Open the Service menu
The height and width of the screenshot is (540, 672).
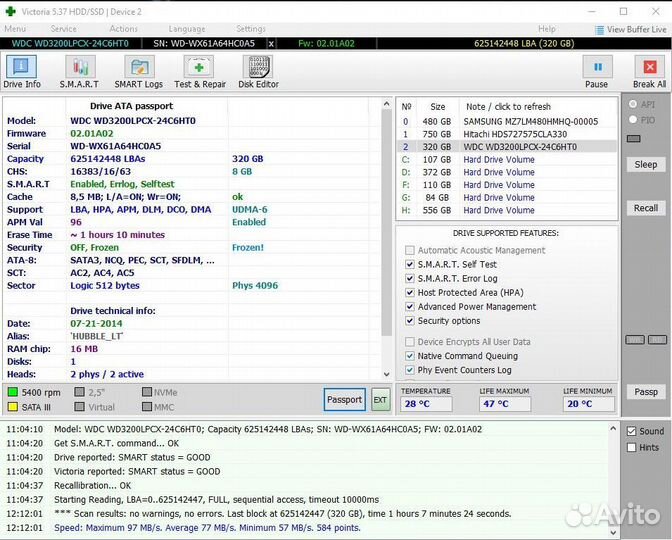point(63,29)
